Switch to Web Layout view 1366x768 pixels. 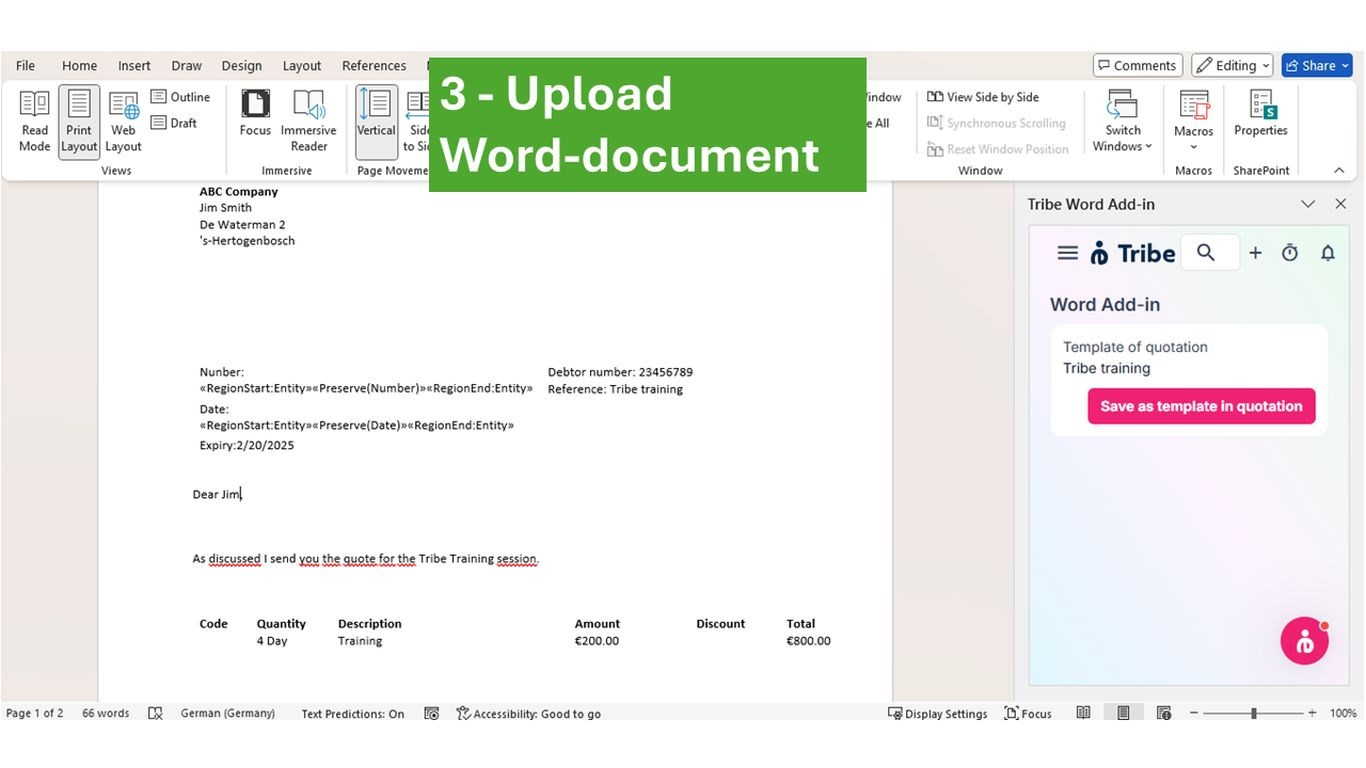tap(123, 122)
